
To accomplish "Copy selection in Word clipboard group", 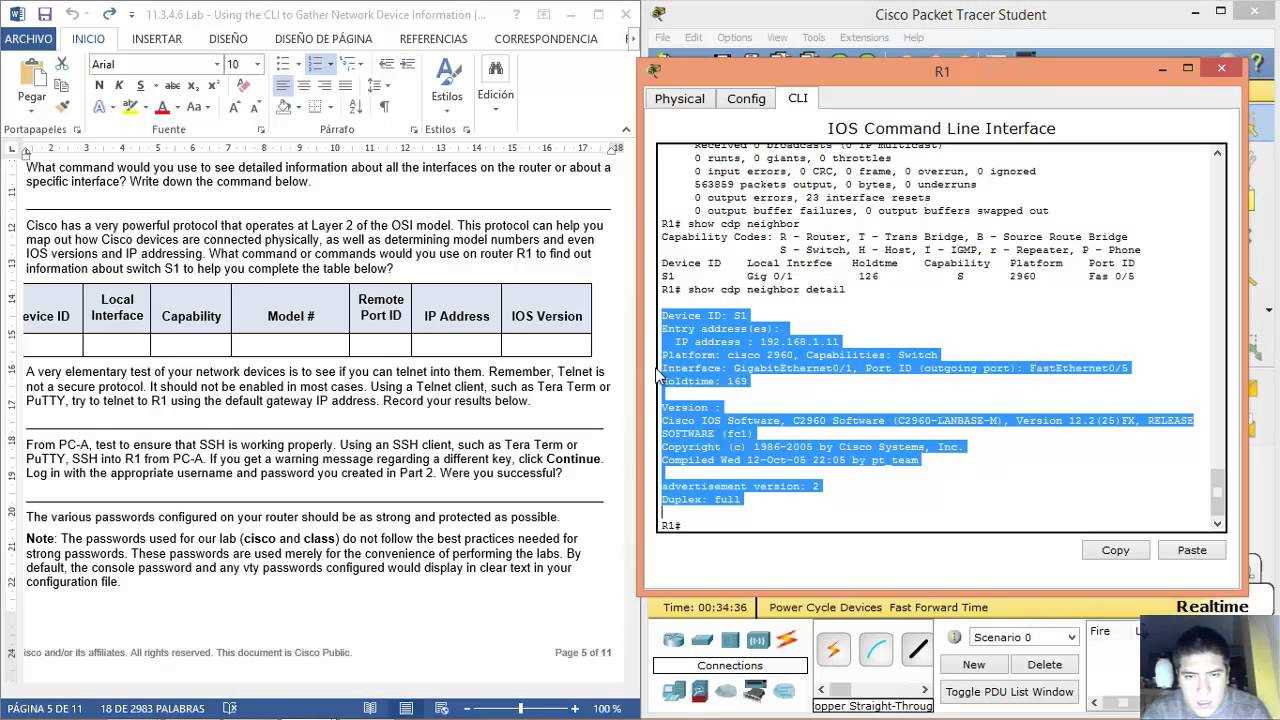I will 62,86.
